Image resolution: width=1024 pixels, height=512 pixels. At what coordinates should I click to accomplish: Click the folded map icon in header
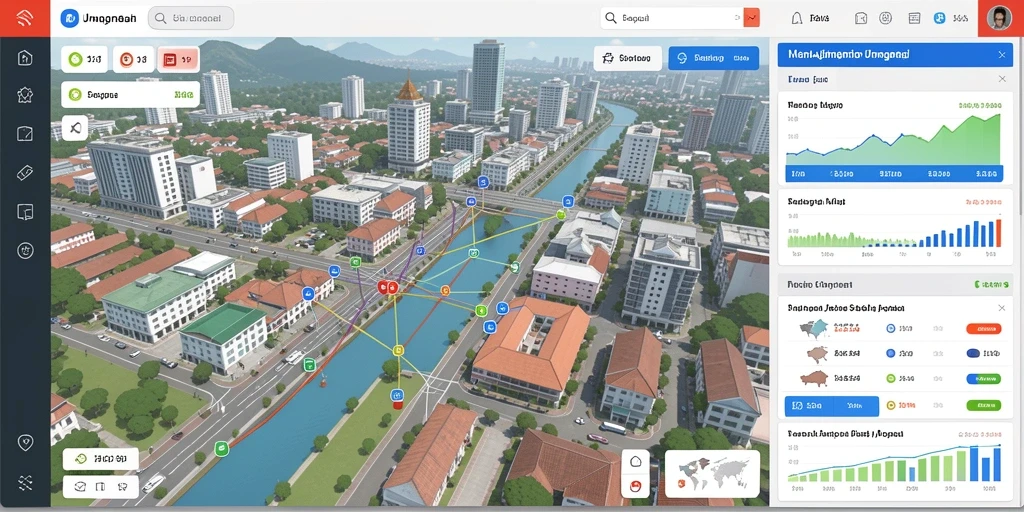coord(861,18)
